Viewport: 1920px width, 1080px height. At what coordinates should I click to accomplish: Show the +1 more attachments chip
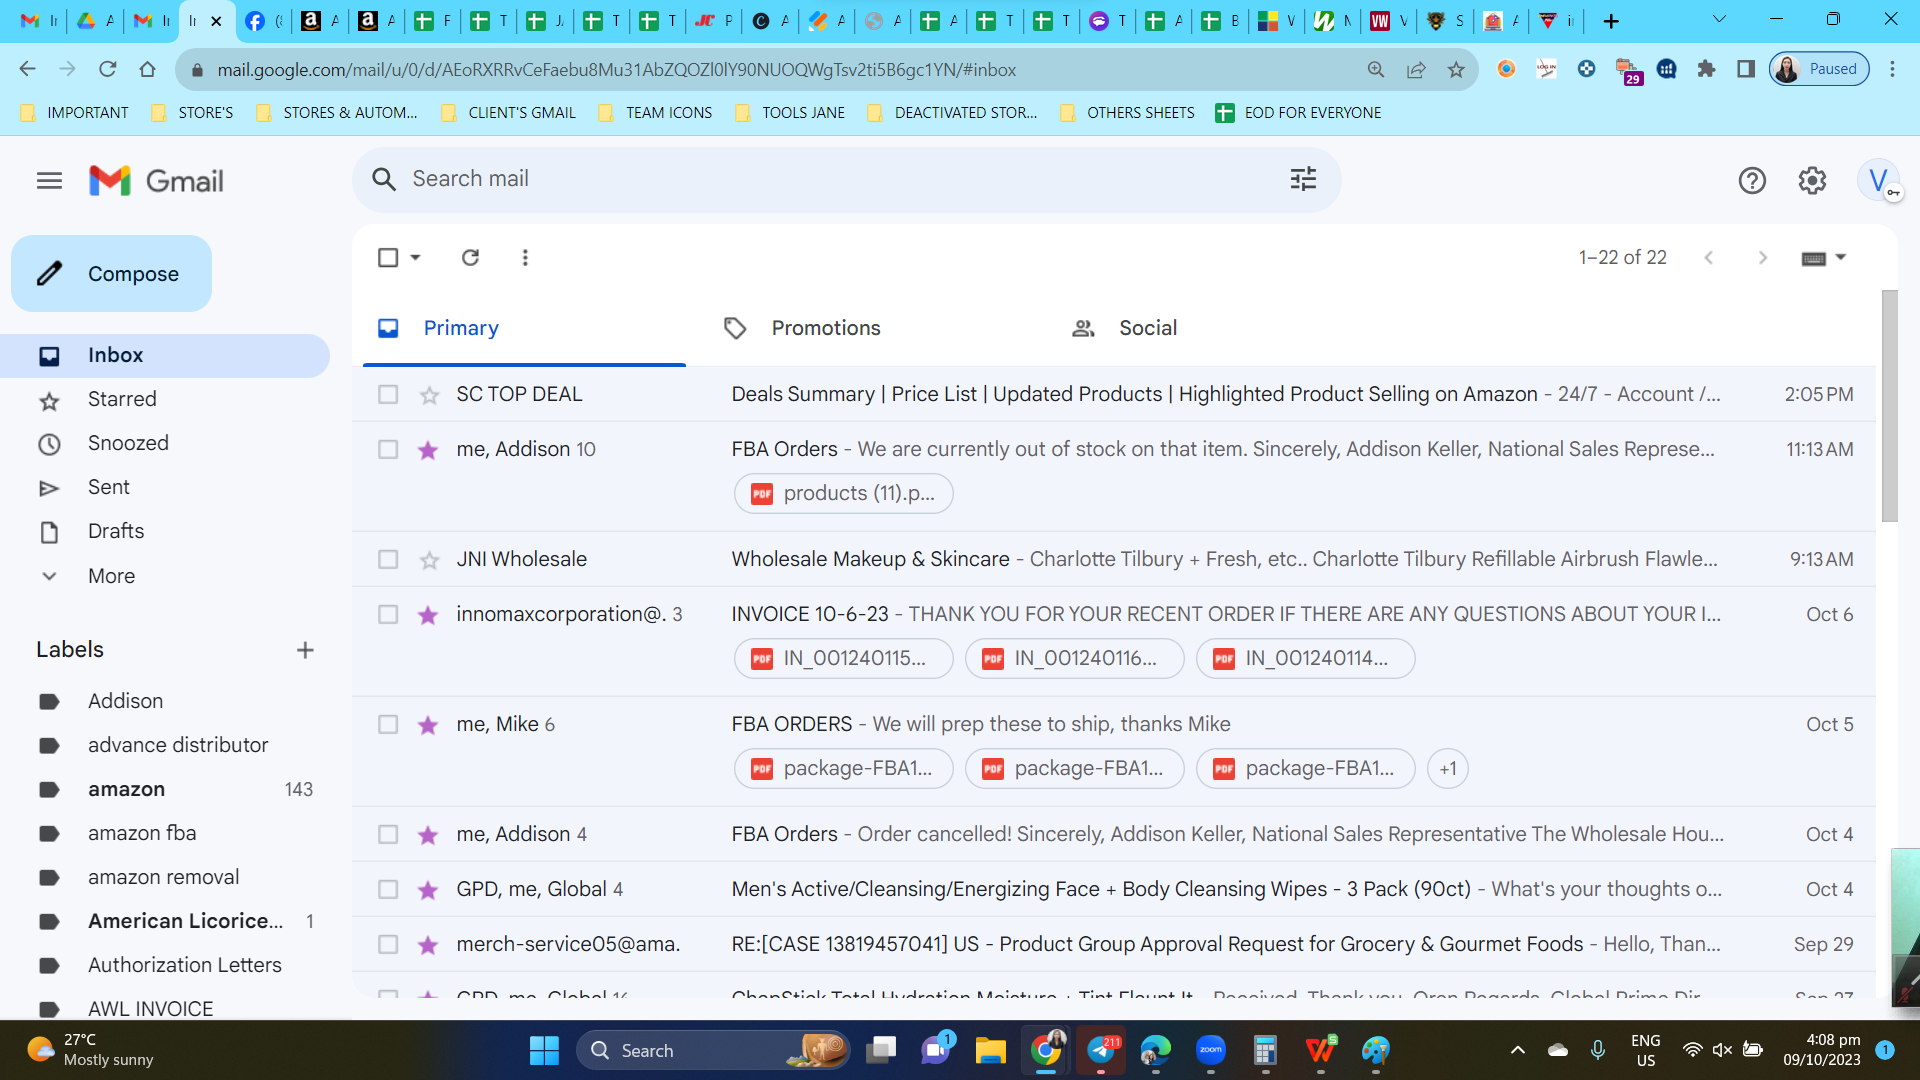tap(1447, 768)
